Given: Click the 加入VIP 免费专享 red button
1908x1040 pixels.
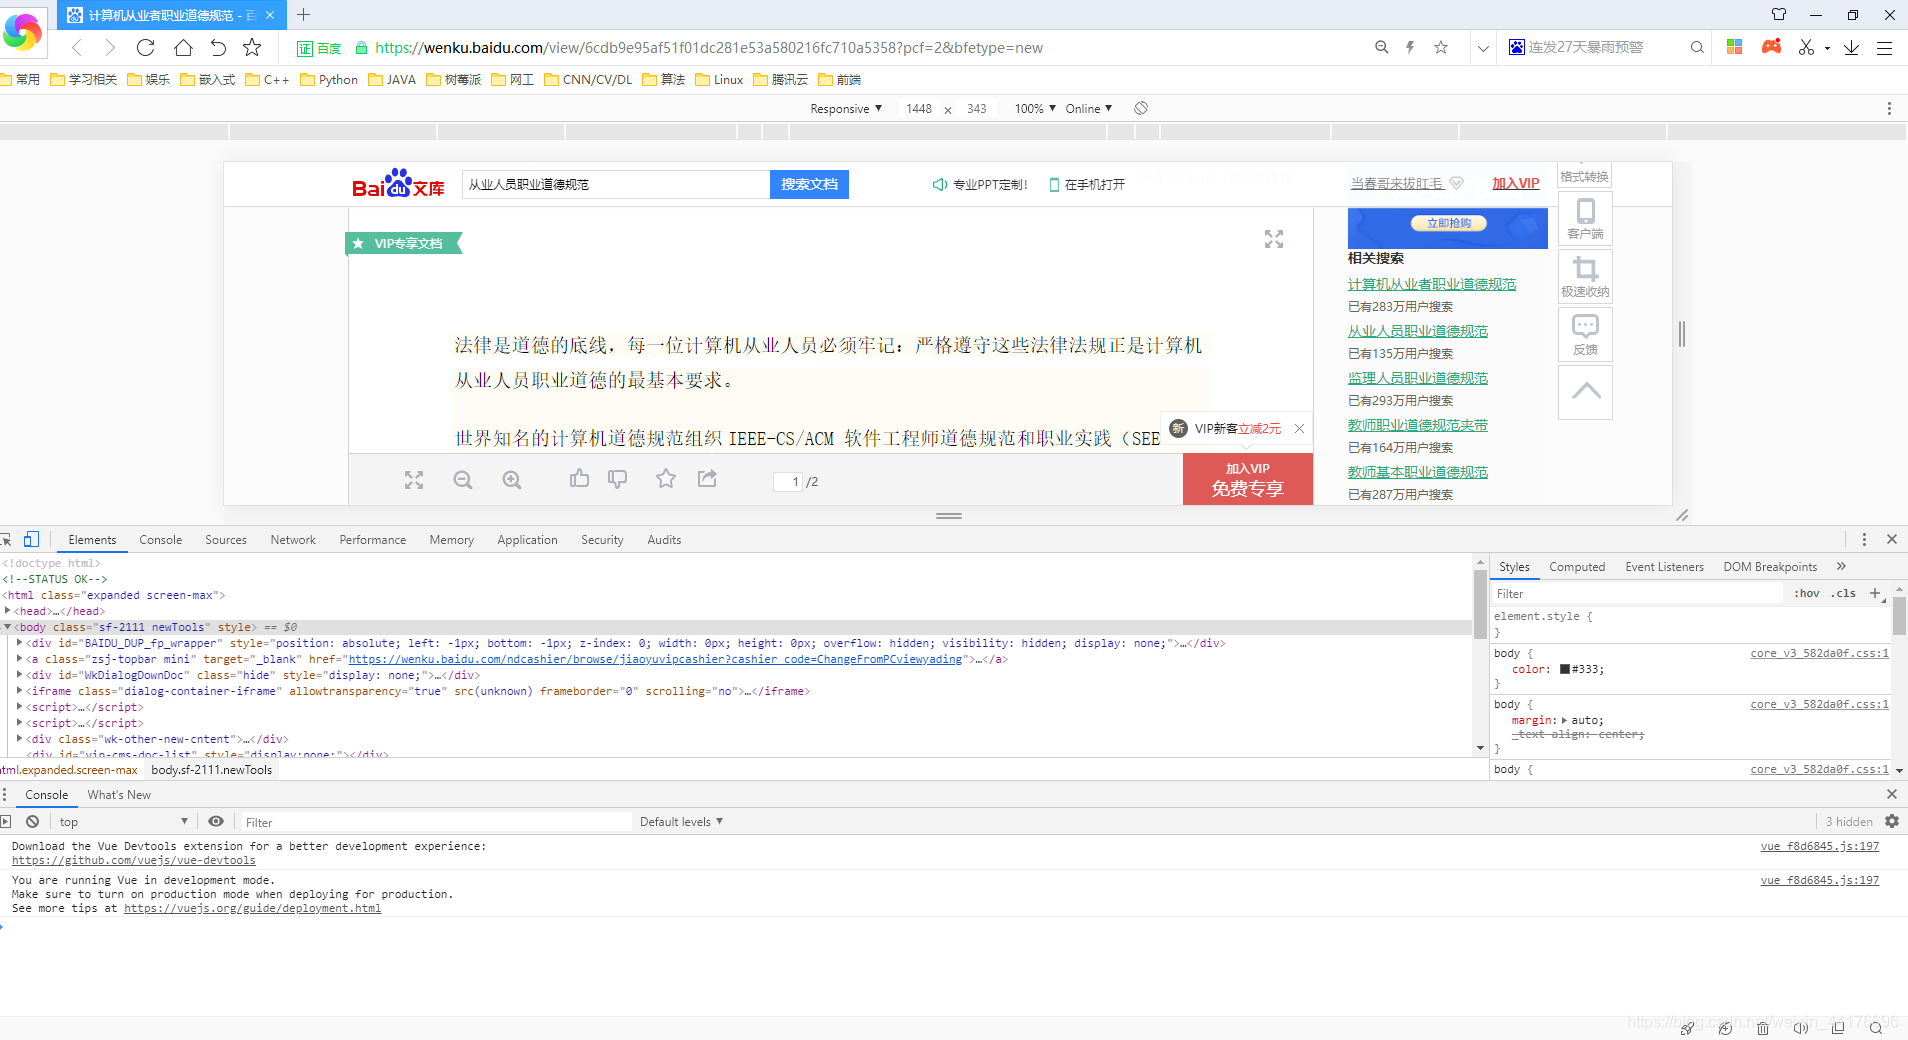Looking at the screenshot, I should [1247, 479].
